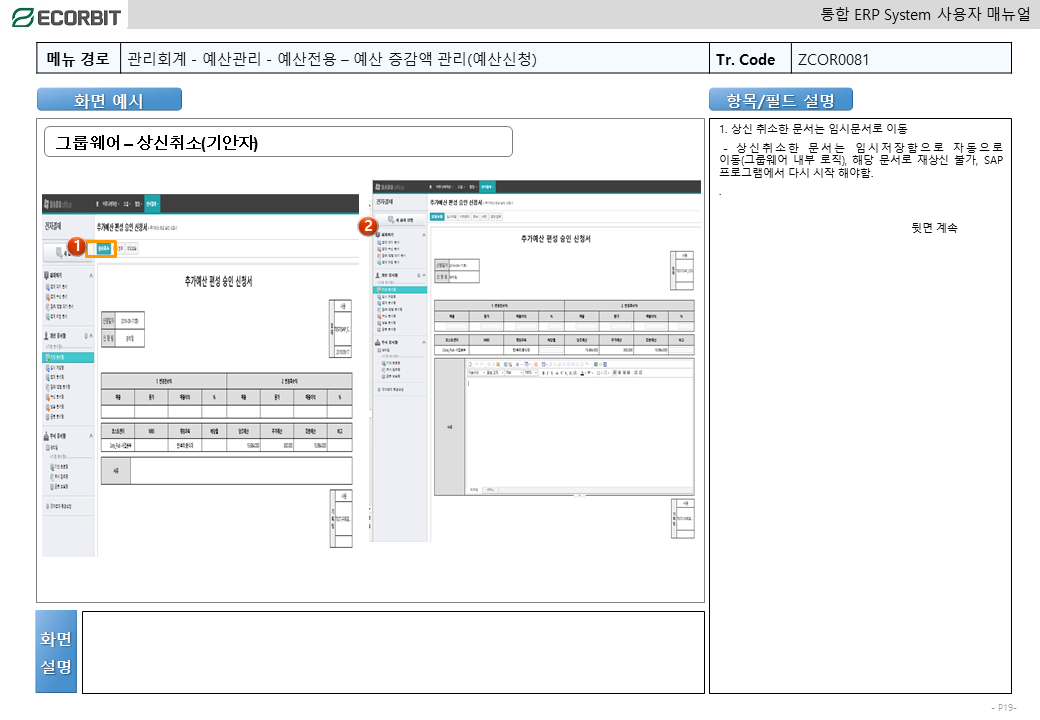This screenshot has width=1040, height=720.
Task: Open the 100% zoom dropdown in editor
Action: [528, 372]
